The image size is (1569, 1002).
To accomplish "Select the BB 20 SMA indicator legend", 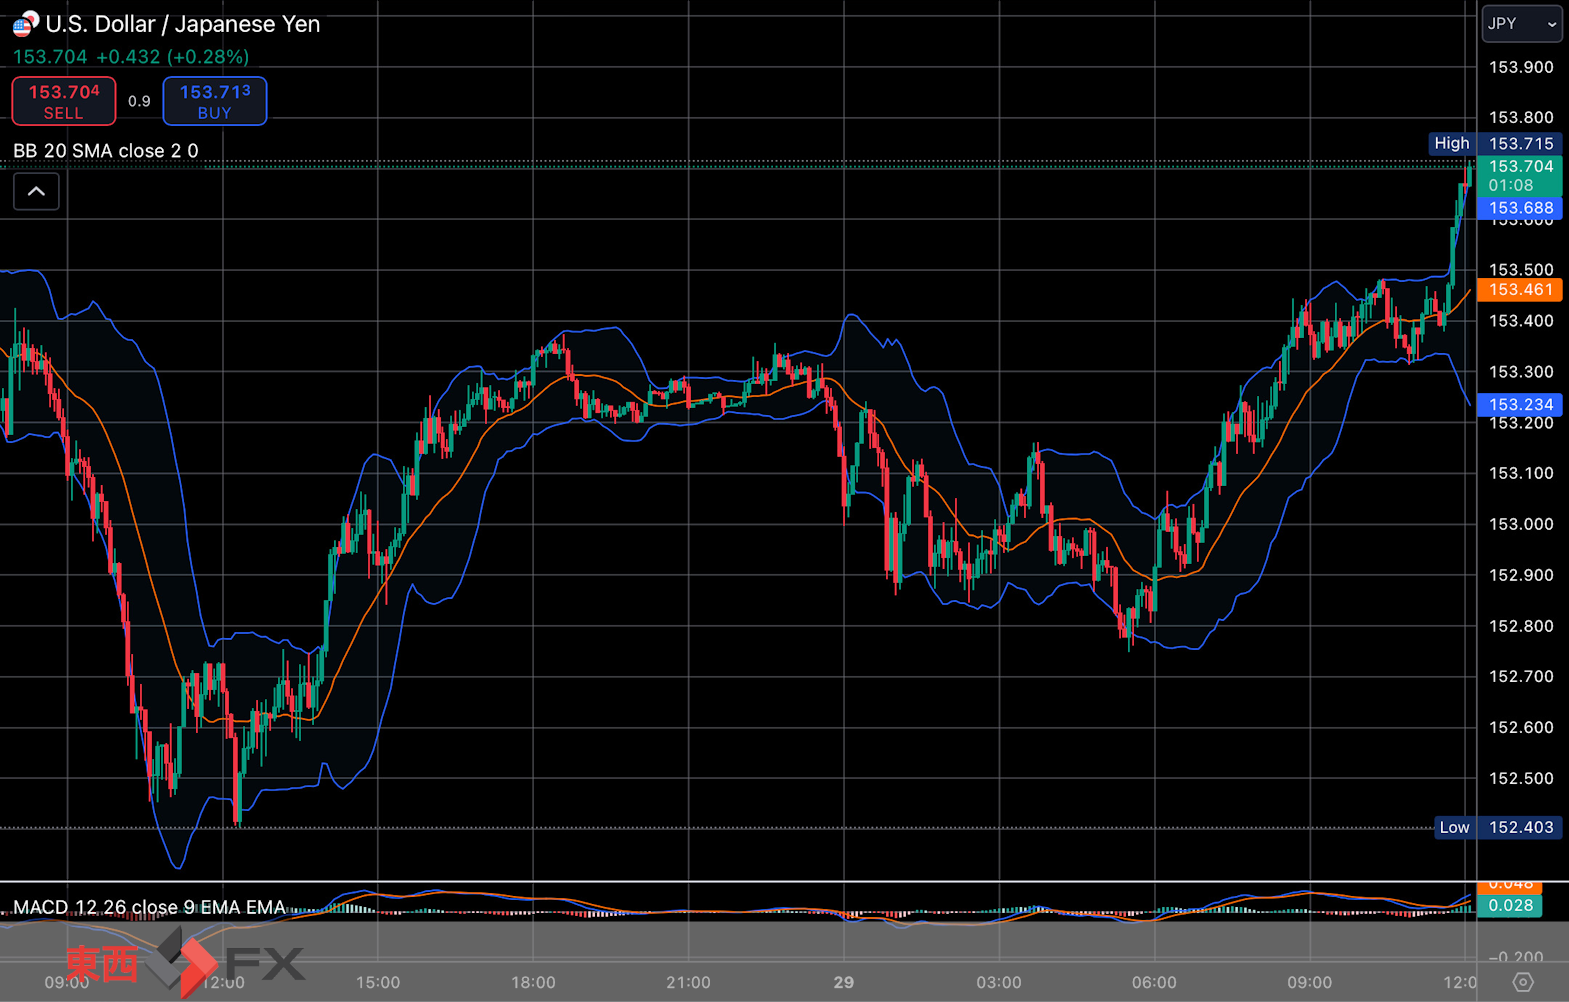I will [x=106, y=151].
